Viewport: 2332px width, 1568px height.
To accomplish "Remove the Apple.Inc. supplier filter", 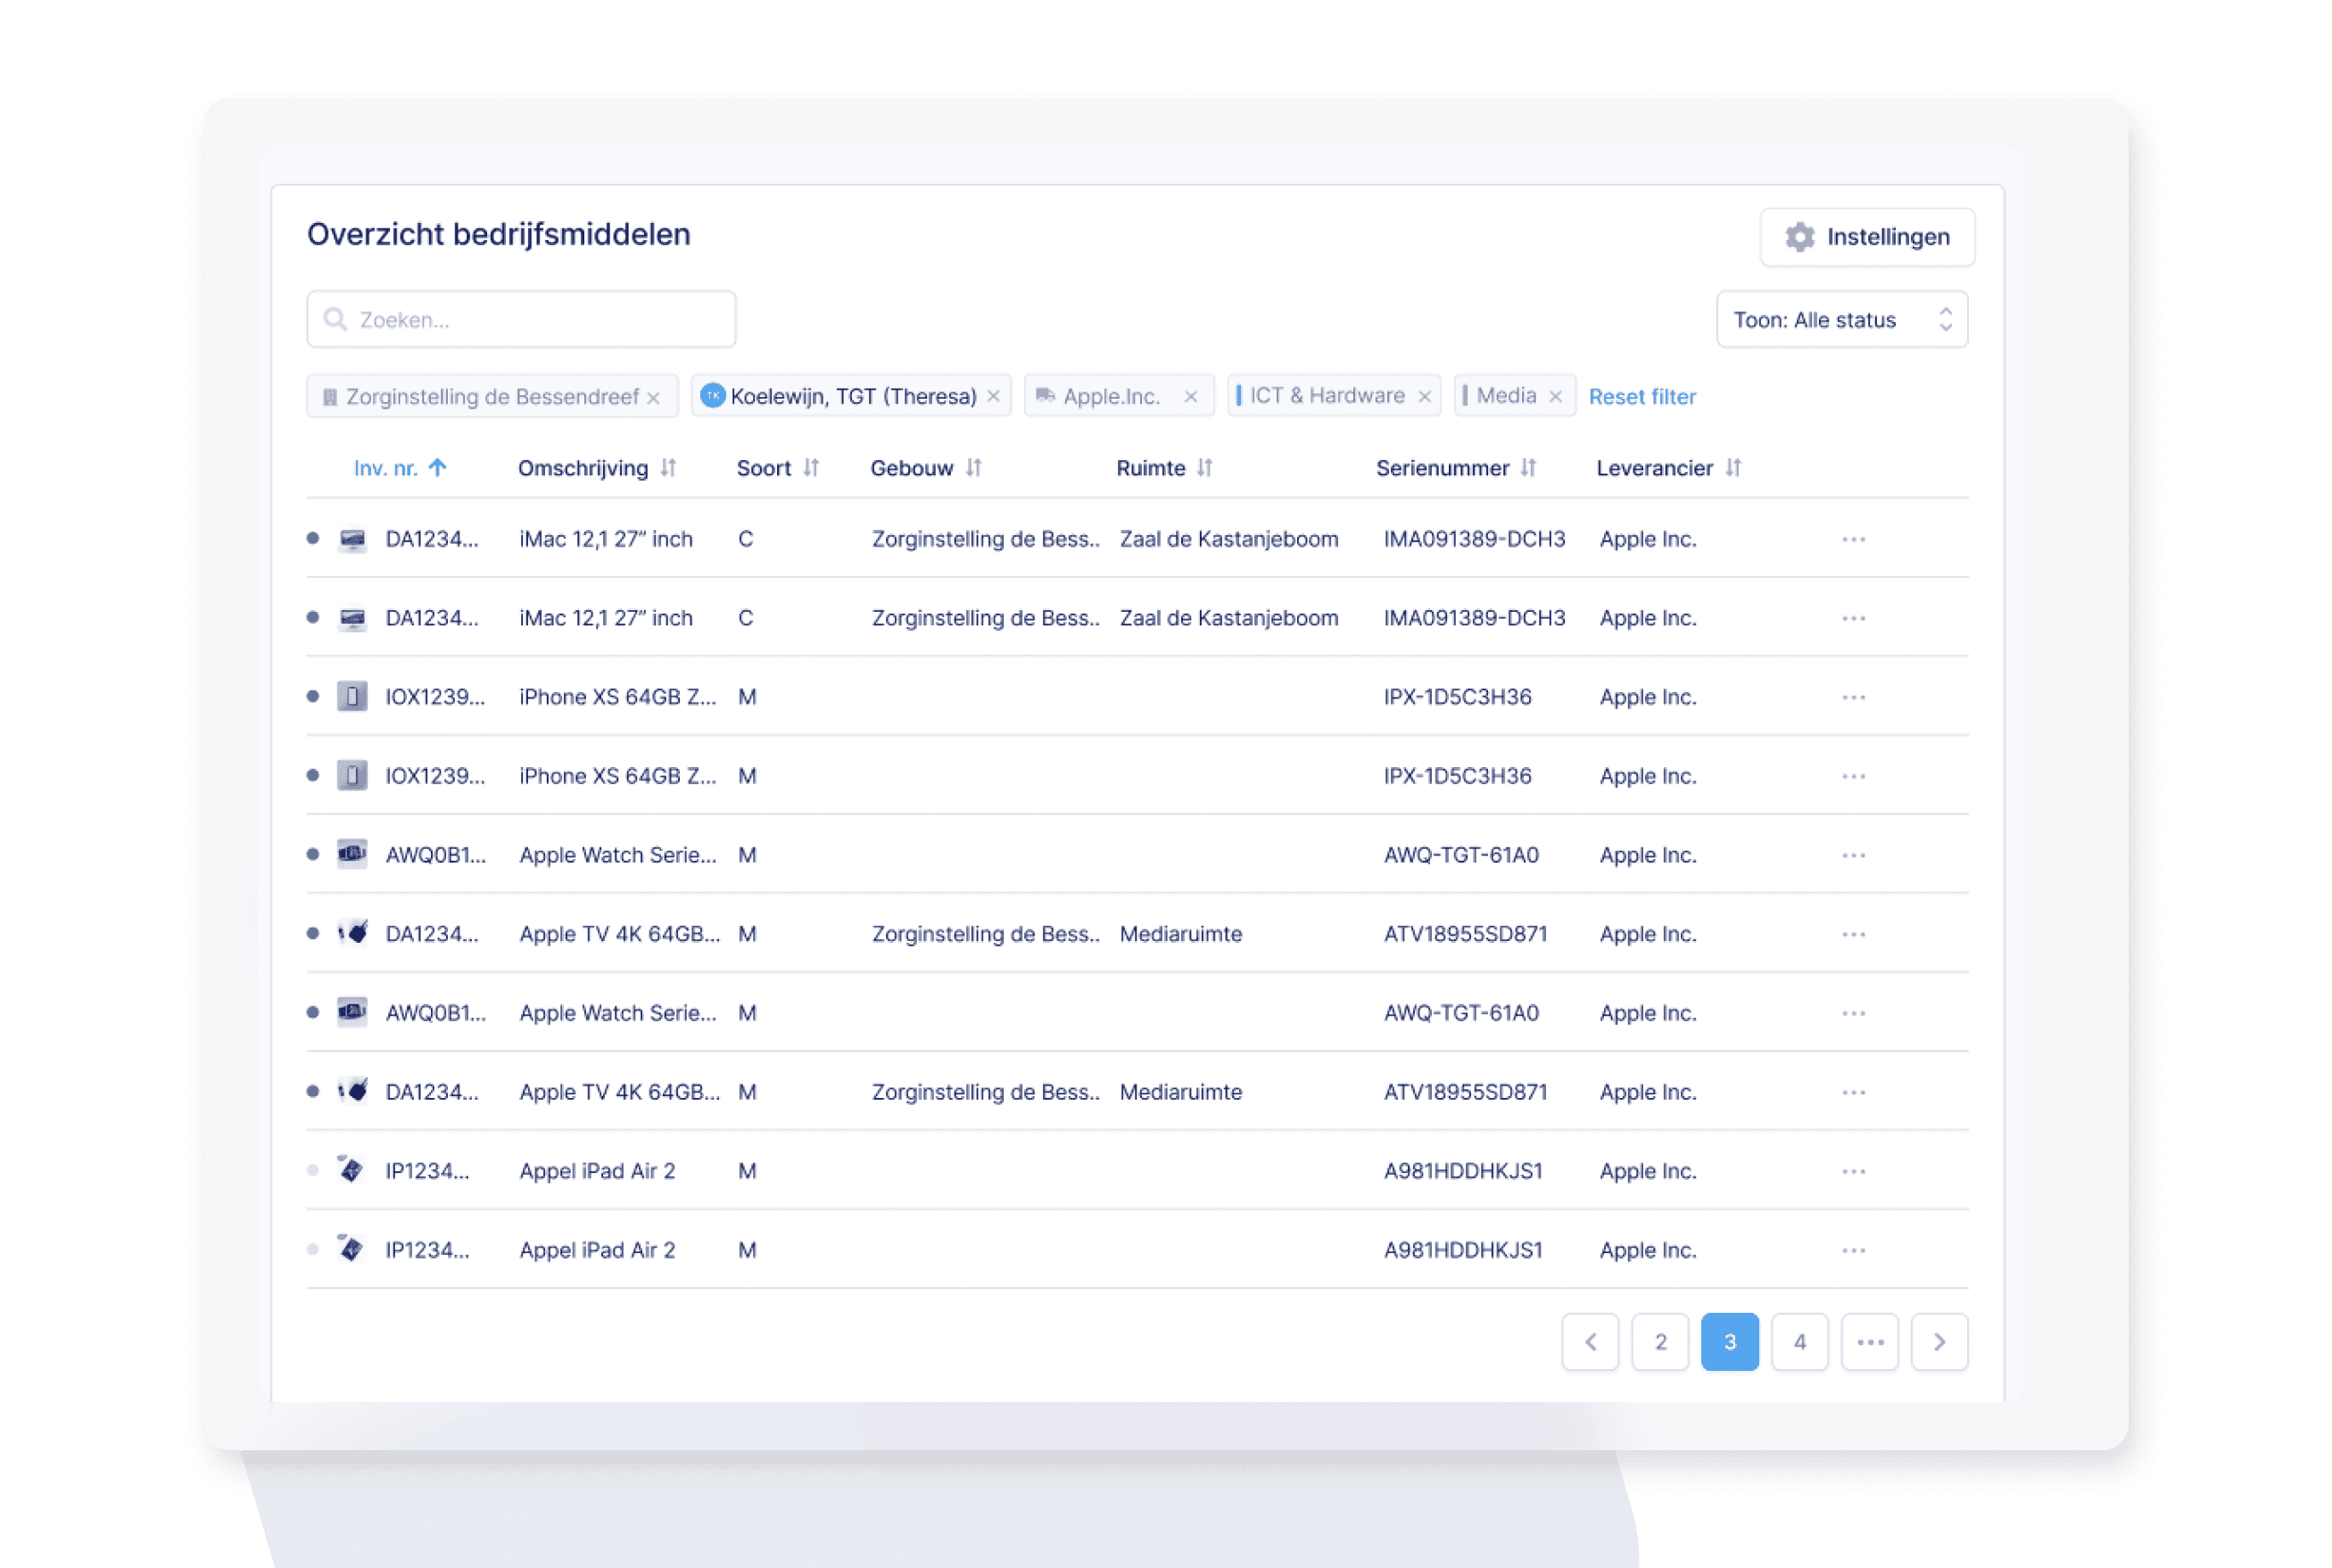I will [x=1190, y=397].
